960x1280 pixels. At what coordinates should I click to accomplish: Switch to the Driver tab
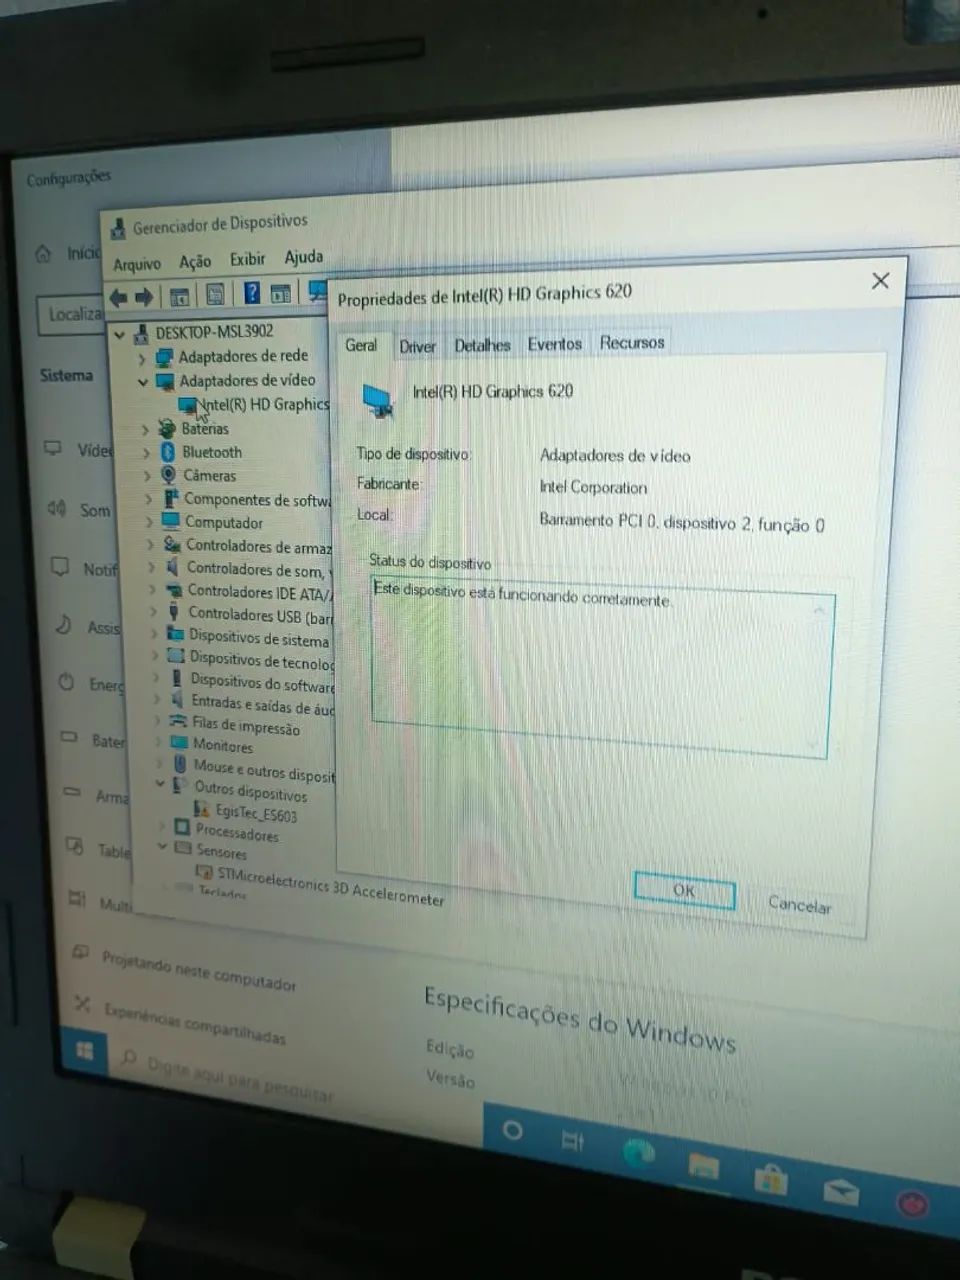coord(417,346)
